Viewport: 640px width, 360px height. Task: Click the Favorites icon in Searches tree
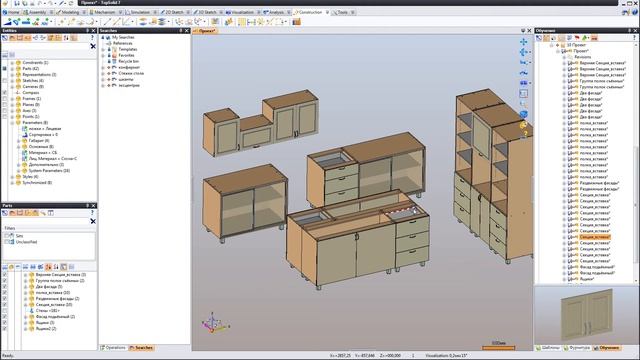[x=115, y=55]
